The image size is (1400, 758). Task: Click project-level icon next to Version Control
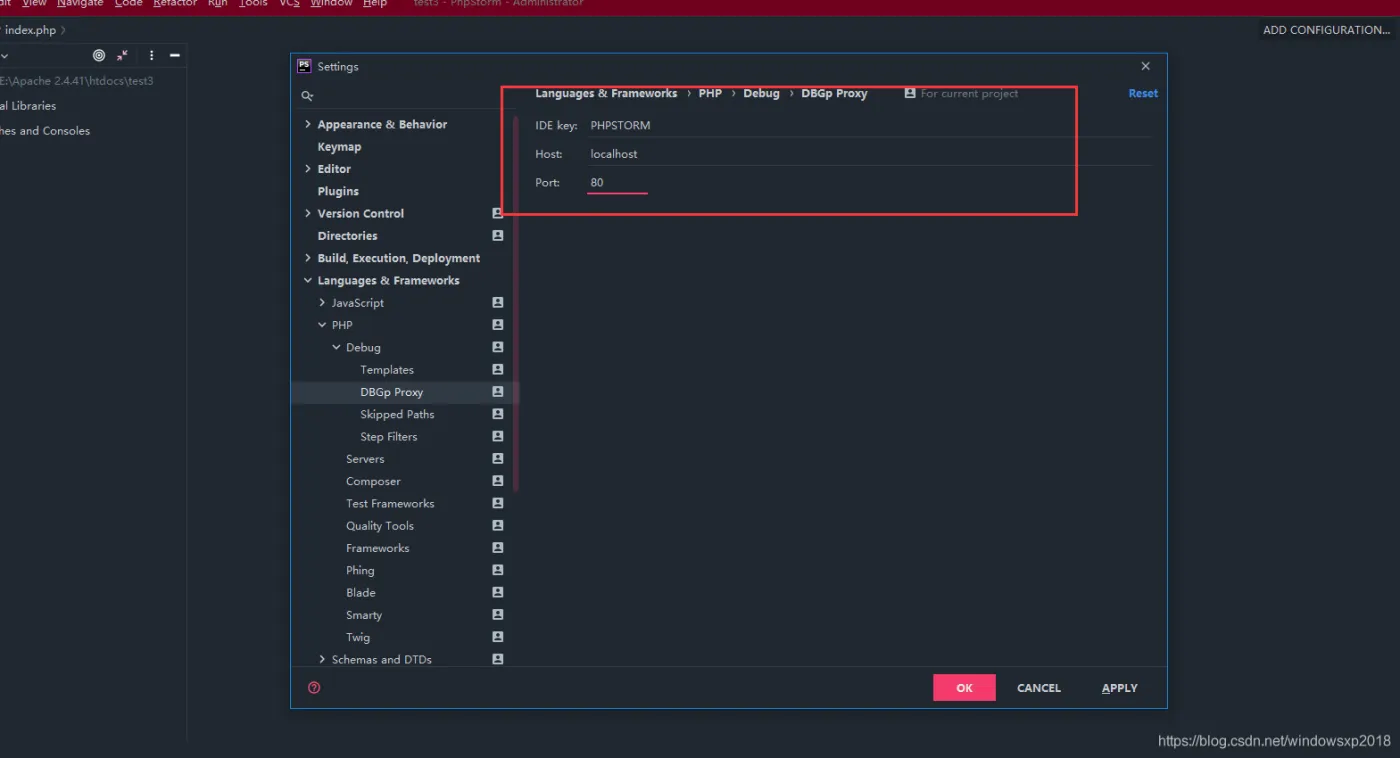tap(498, 213)
